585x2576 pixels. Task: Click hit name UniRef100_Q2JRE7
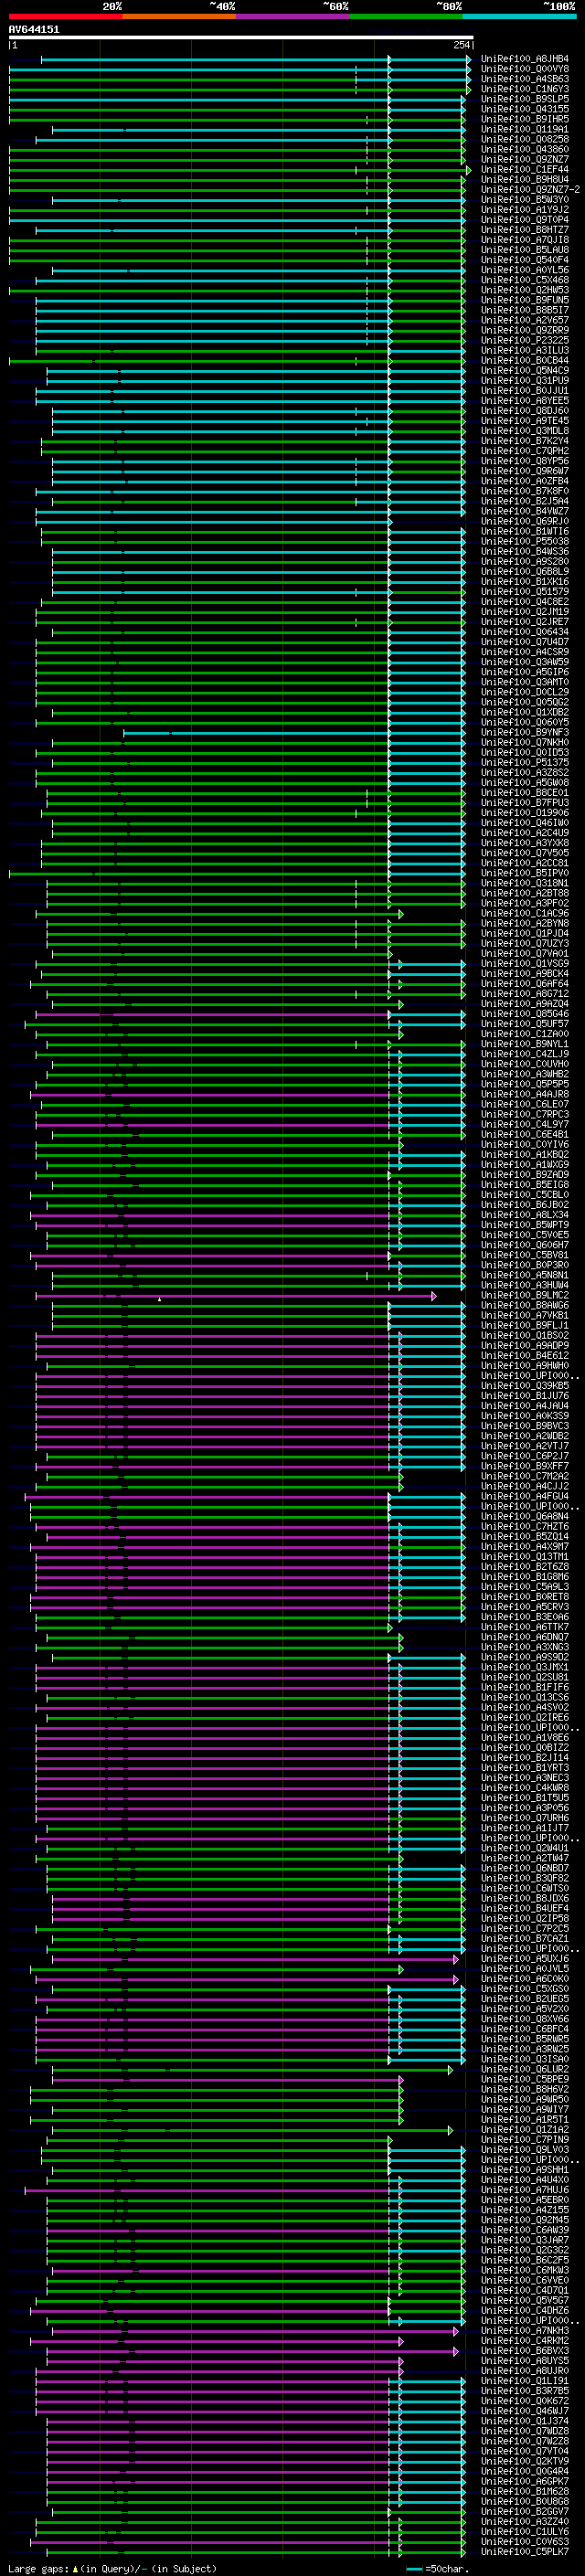pyautogui.click(x=525, y=622)
